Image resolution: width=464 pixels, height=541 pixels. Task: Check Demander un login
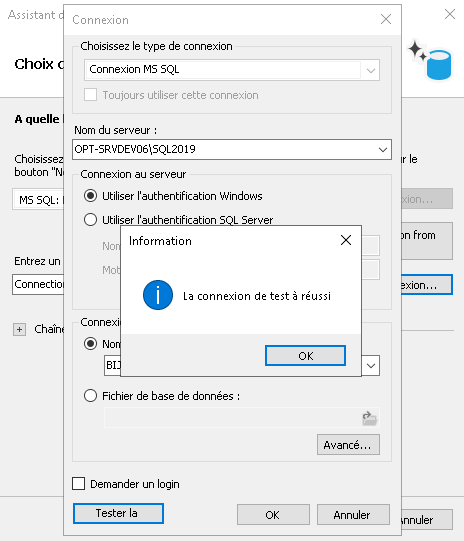[79, 483]
